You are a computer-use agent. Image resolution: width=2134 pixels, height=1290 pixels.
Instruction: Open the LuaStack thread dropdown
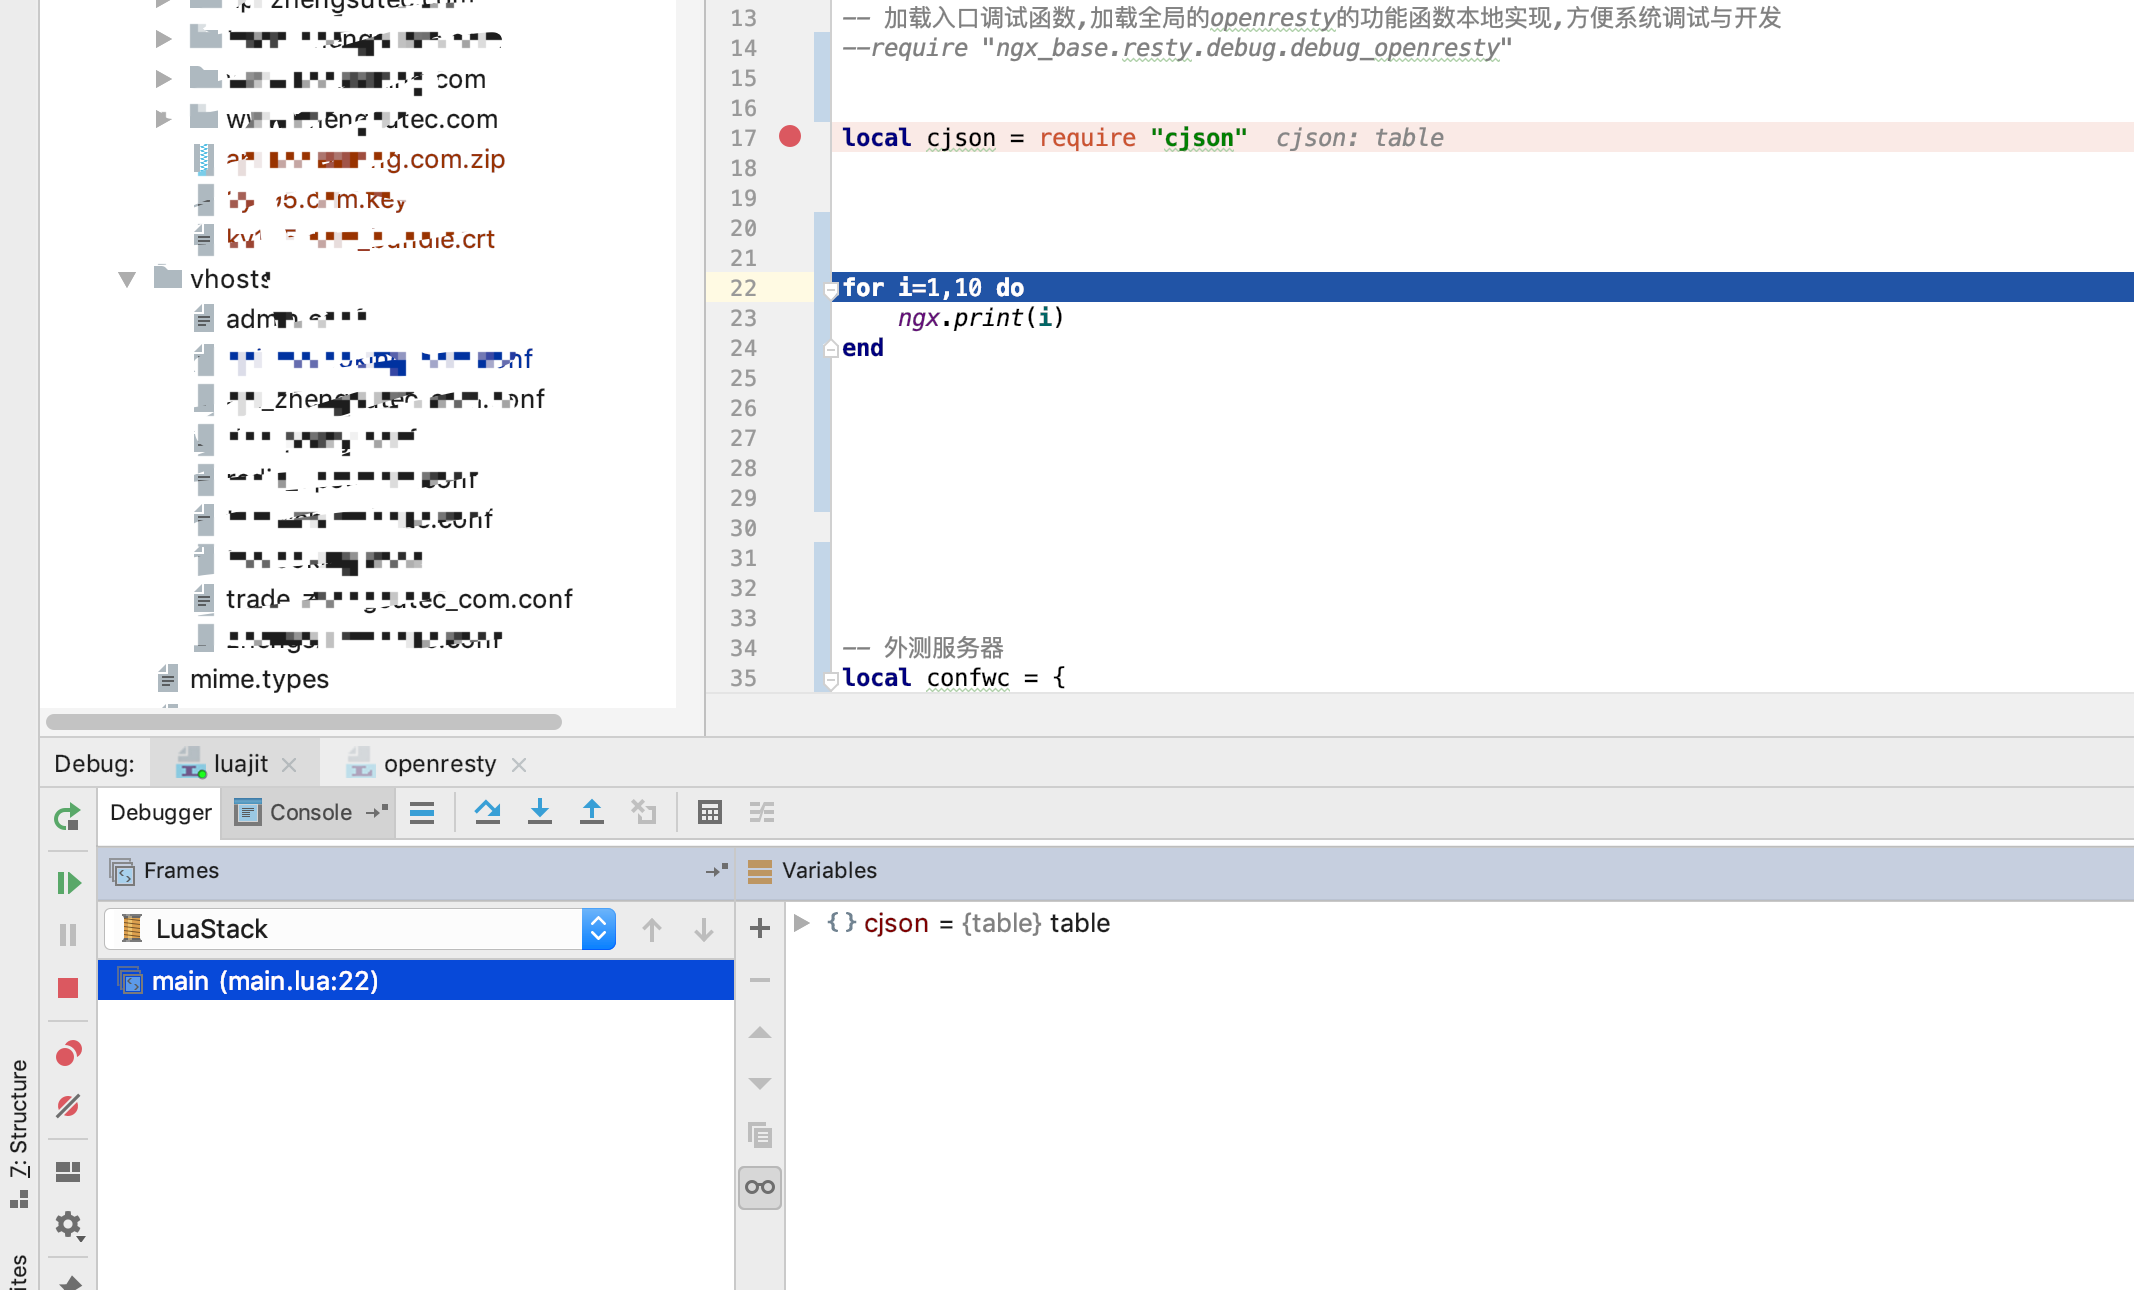597,928
